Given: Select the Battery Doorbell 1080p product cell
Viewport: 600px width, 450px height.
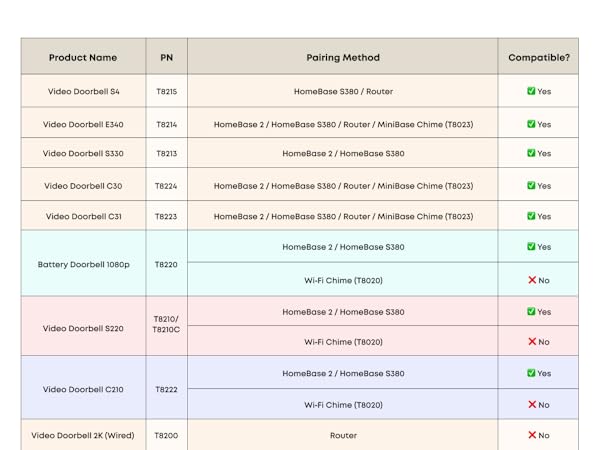Looking at the screenshot, I should [83, 264].
